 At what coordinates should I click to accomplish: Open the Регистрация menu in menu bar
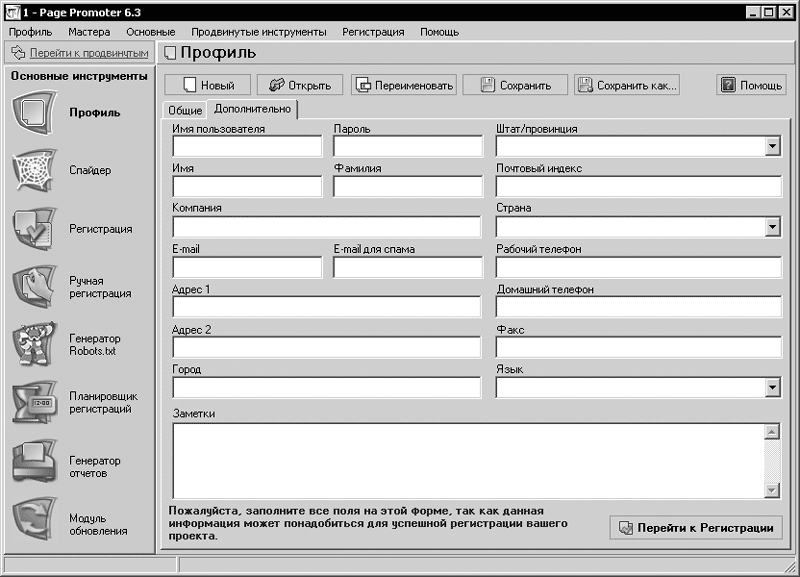click(x=373, y=32)
